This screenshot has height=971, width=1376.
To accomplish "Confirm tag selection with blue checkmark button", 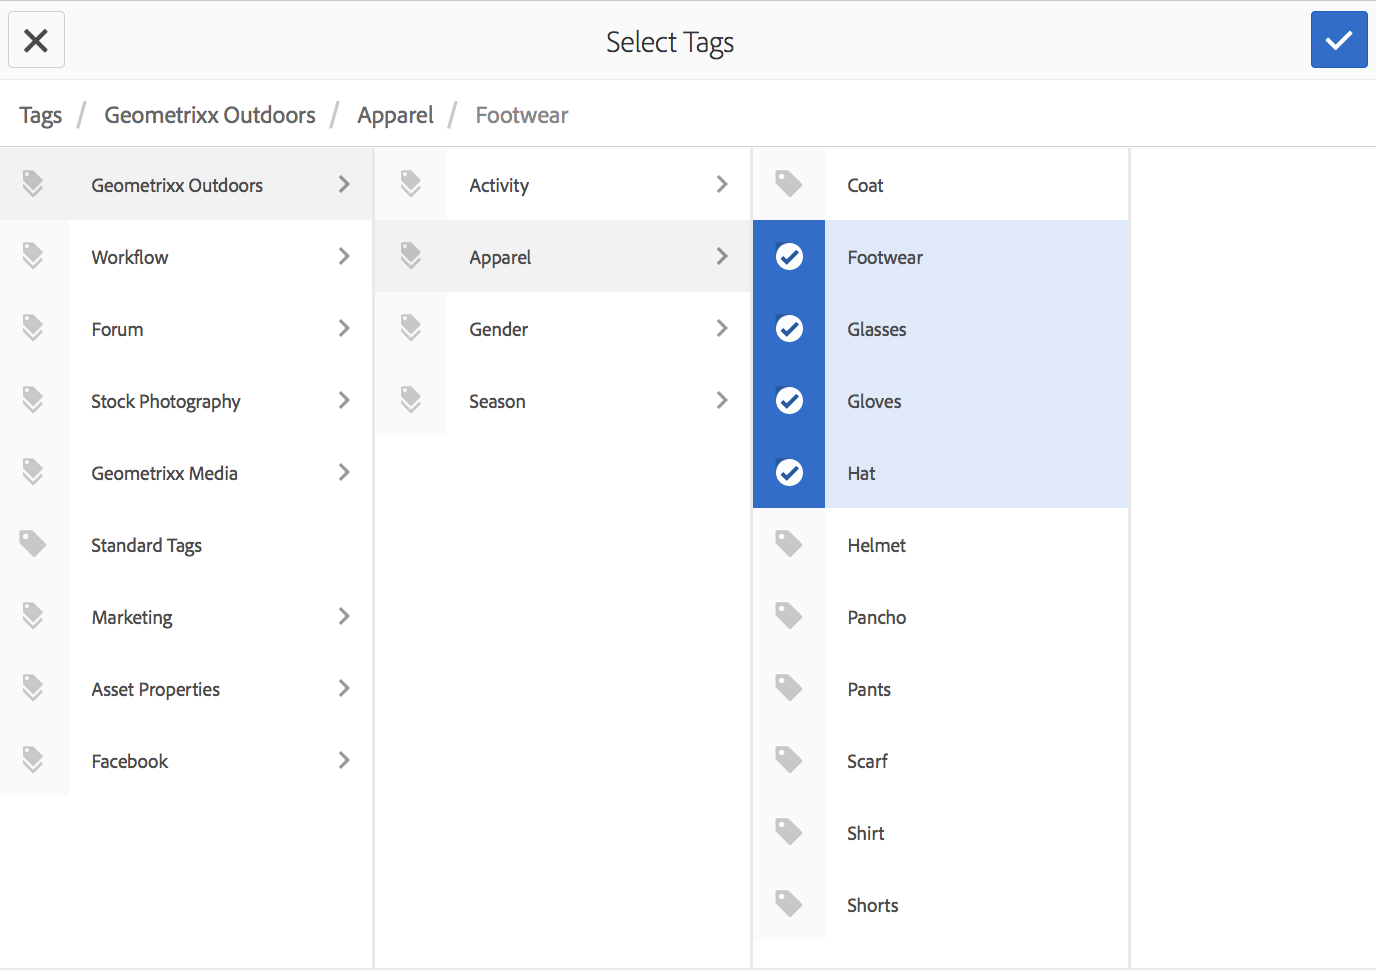I will pos(1338,40).
